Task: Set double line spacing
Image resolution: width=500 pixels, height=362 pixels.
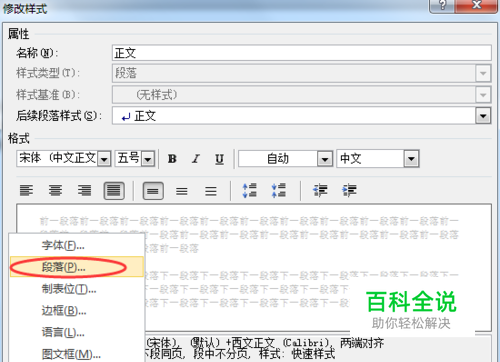Action: coord(211,191)
